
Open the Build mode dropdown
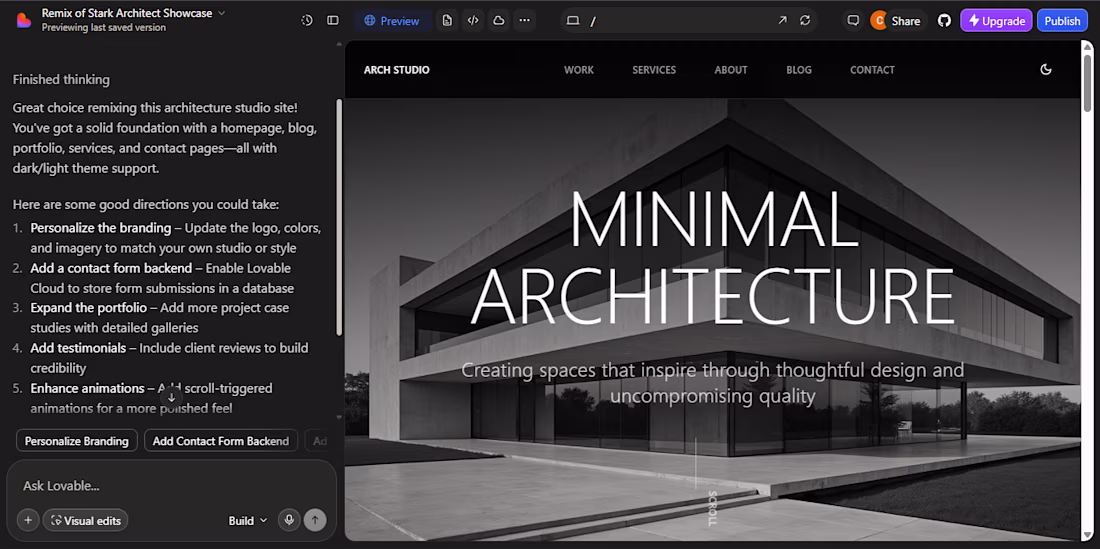[248, 520]
